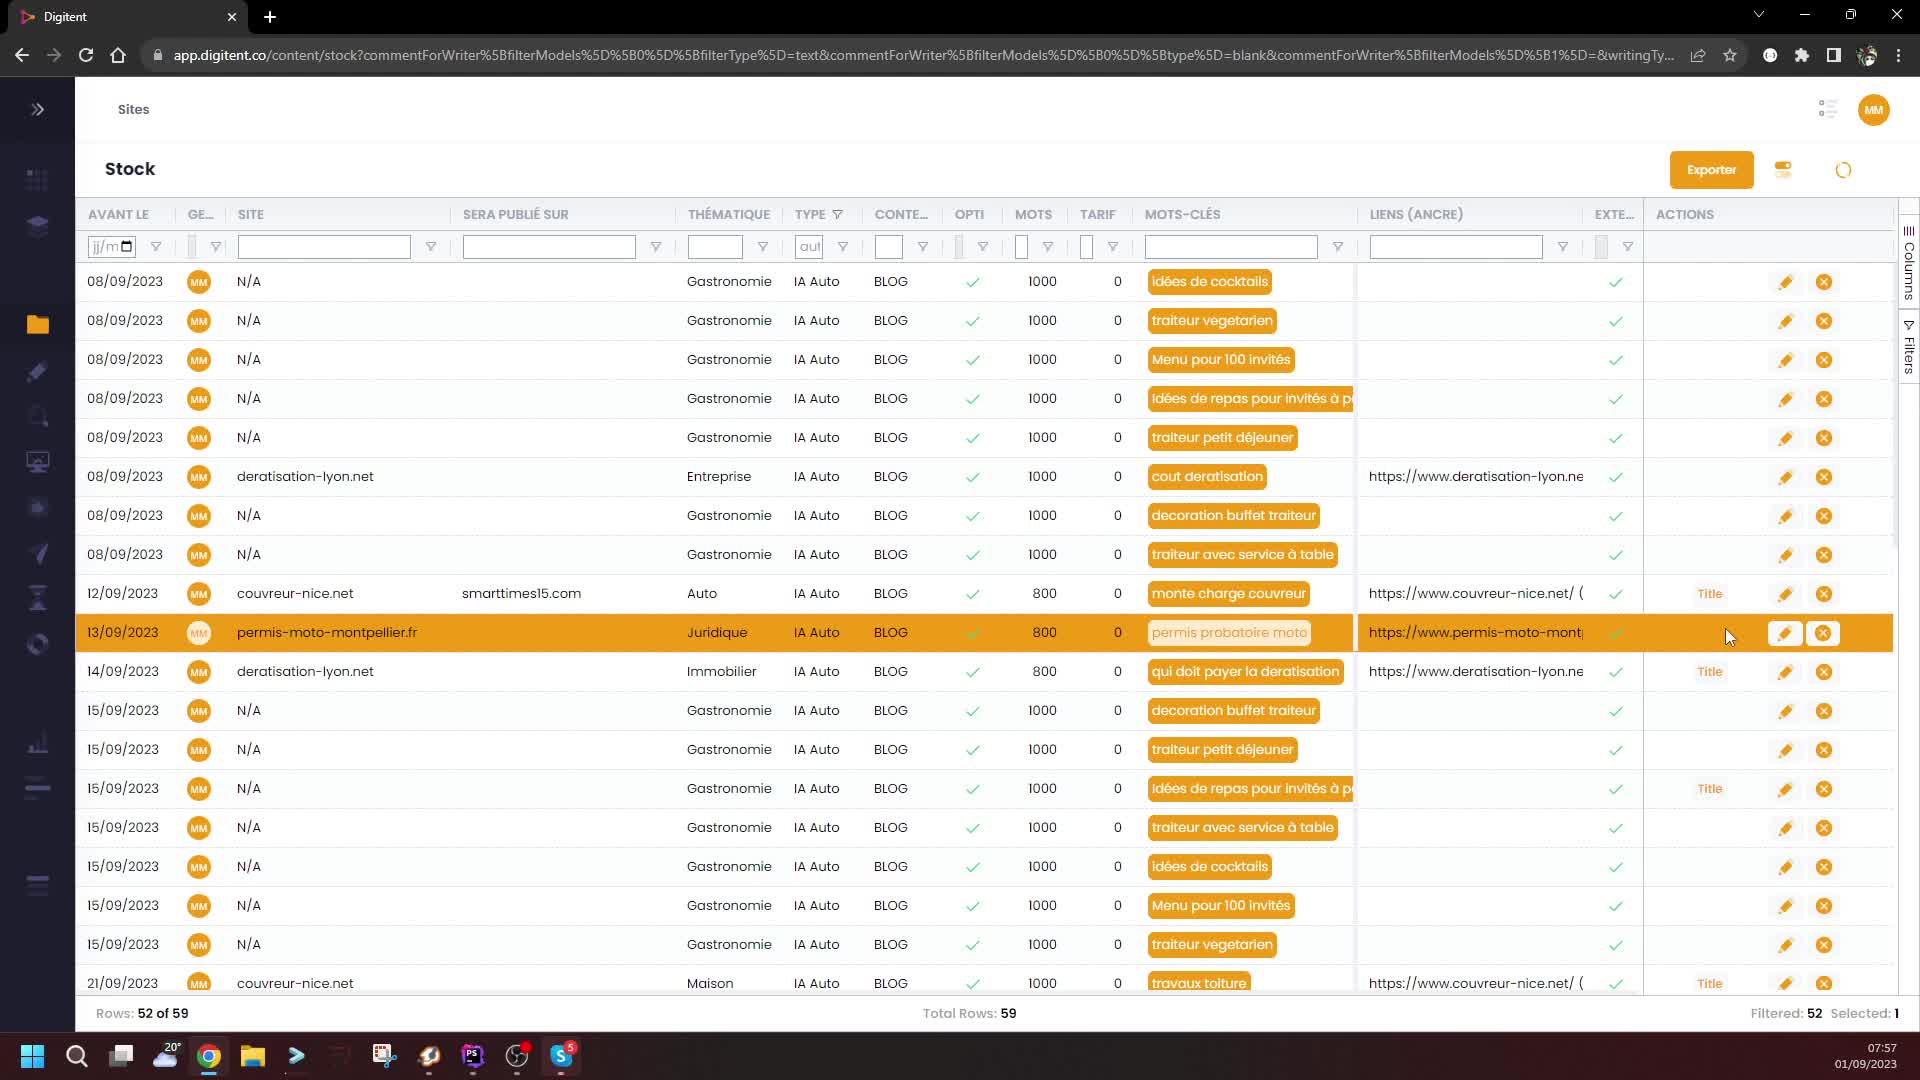Click the folder icon in left sidebar

pyautogui.click(x=38, y=324)
